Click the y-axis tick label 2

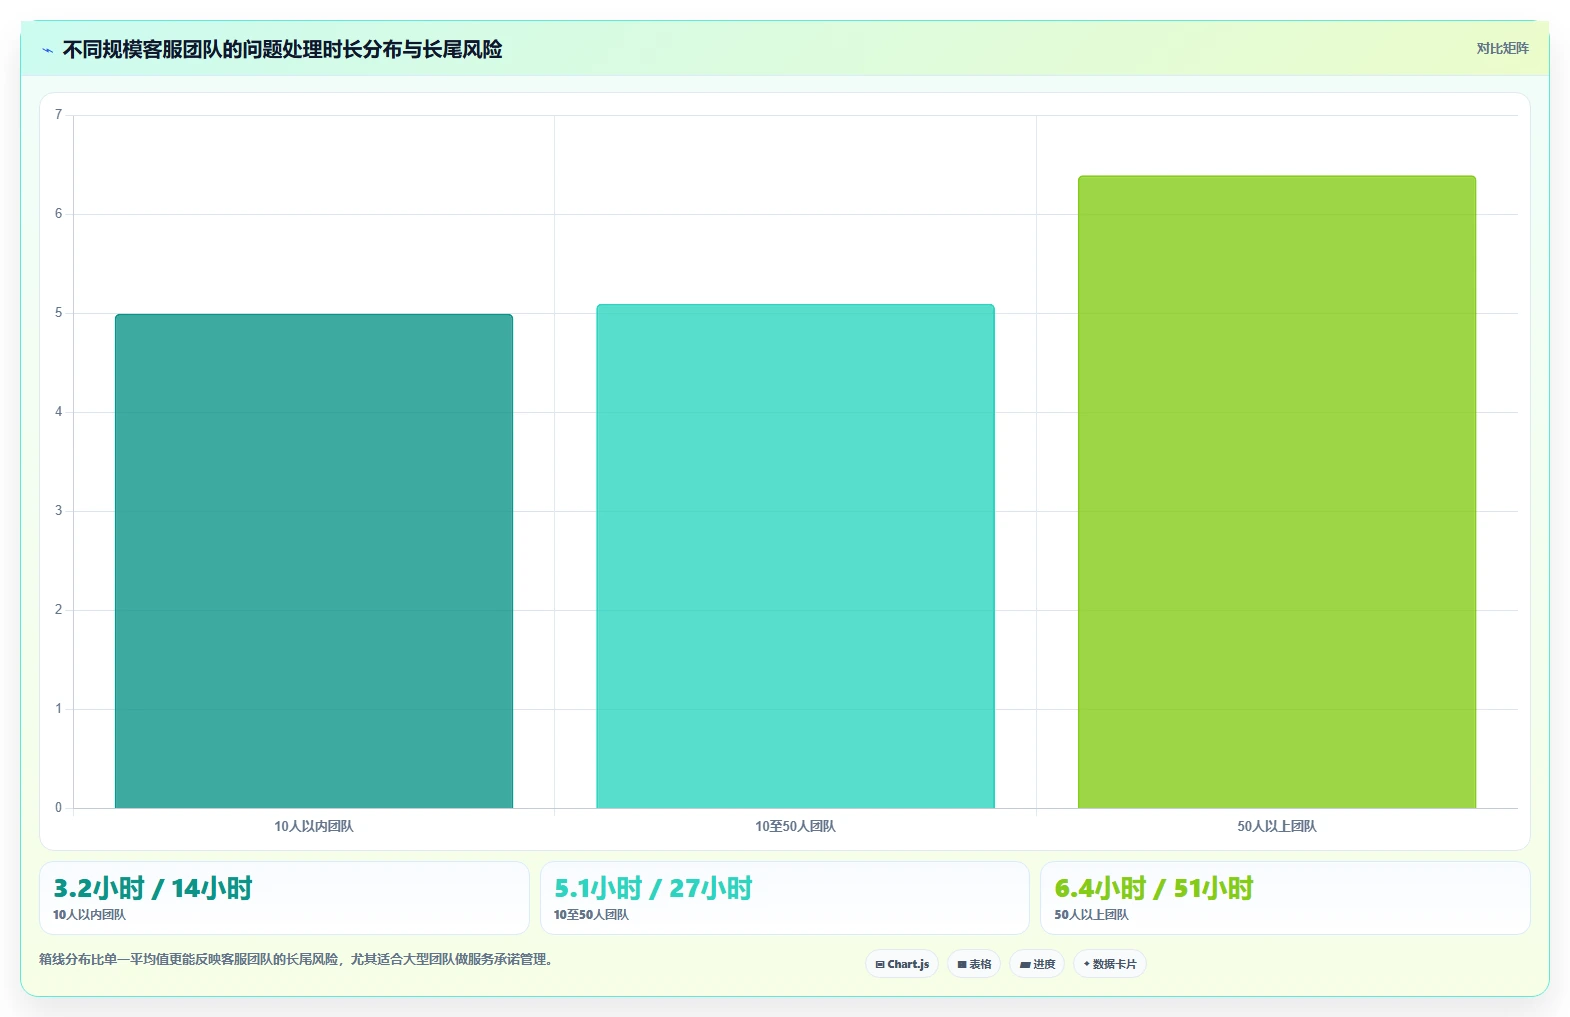[x=58, y=610]
